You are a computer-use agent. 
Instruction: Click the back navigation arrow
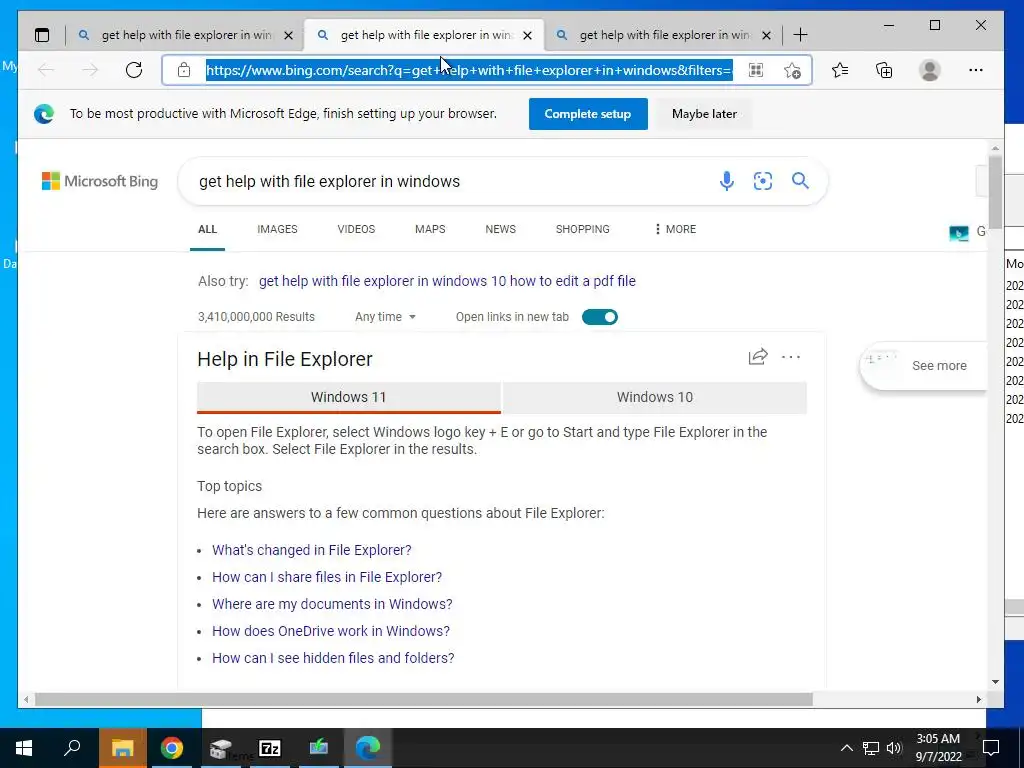point(46,70)
